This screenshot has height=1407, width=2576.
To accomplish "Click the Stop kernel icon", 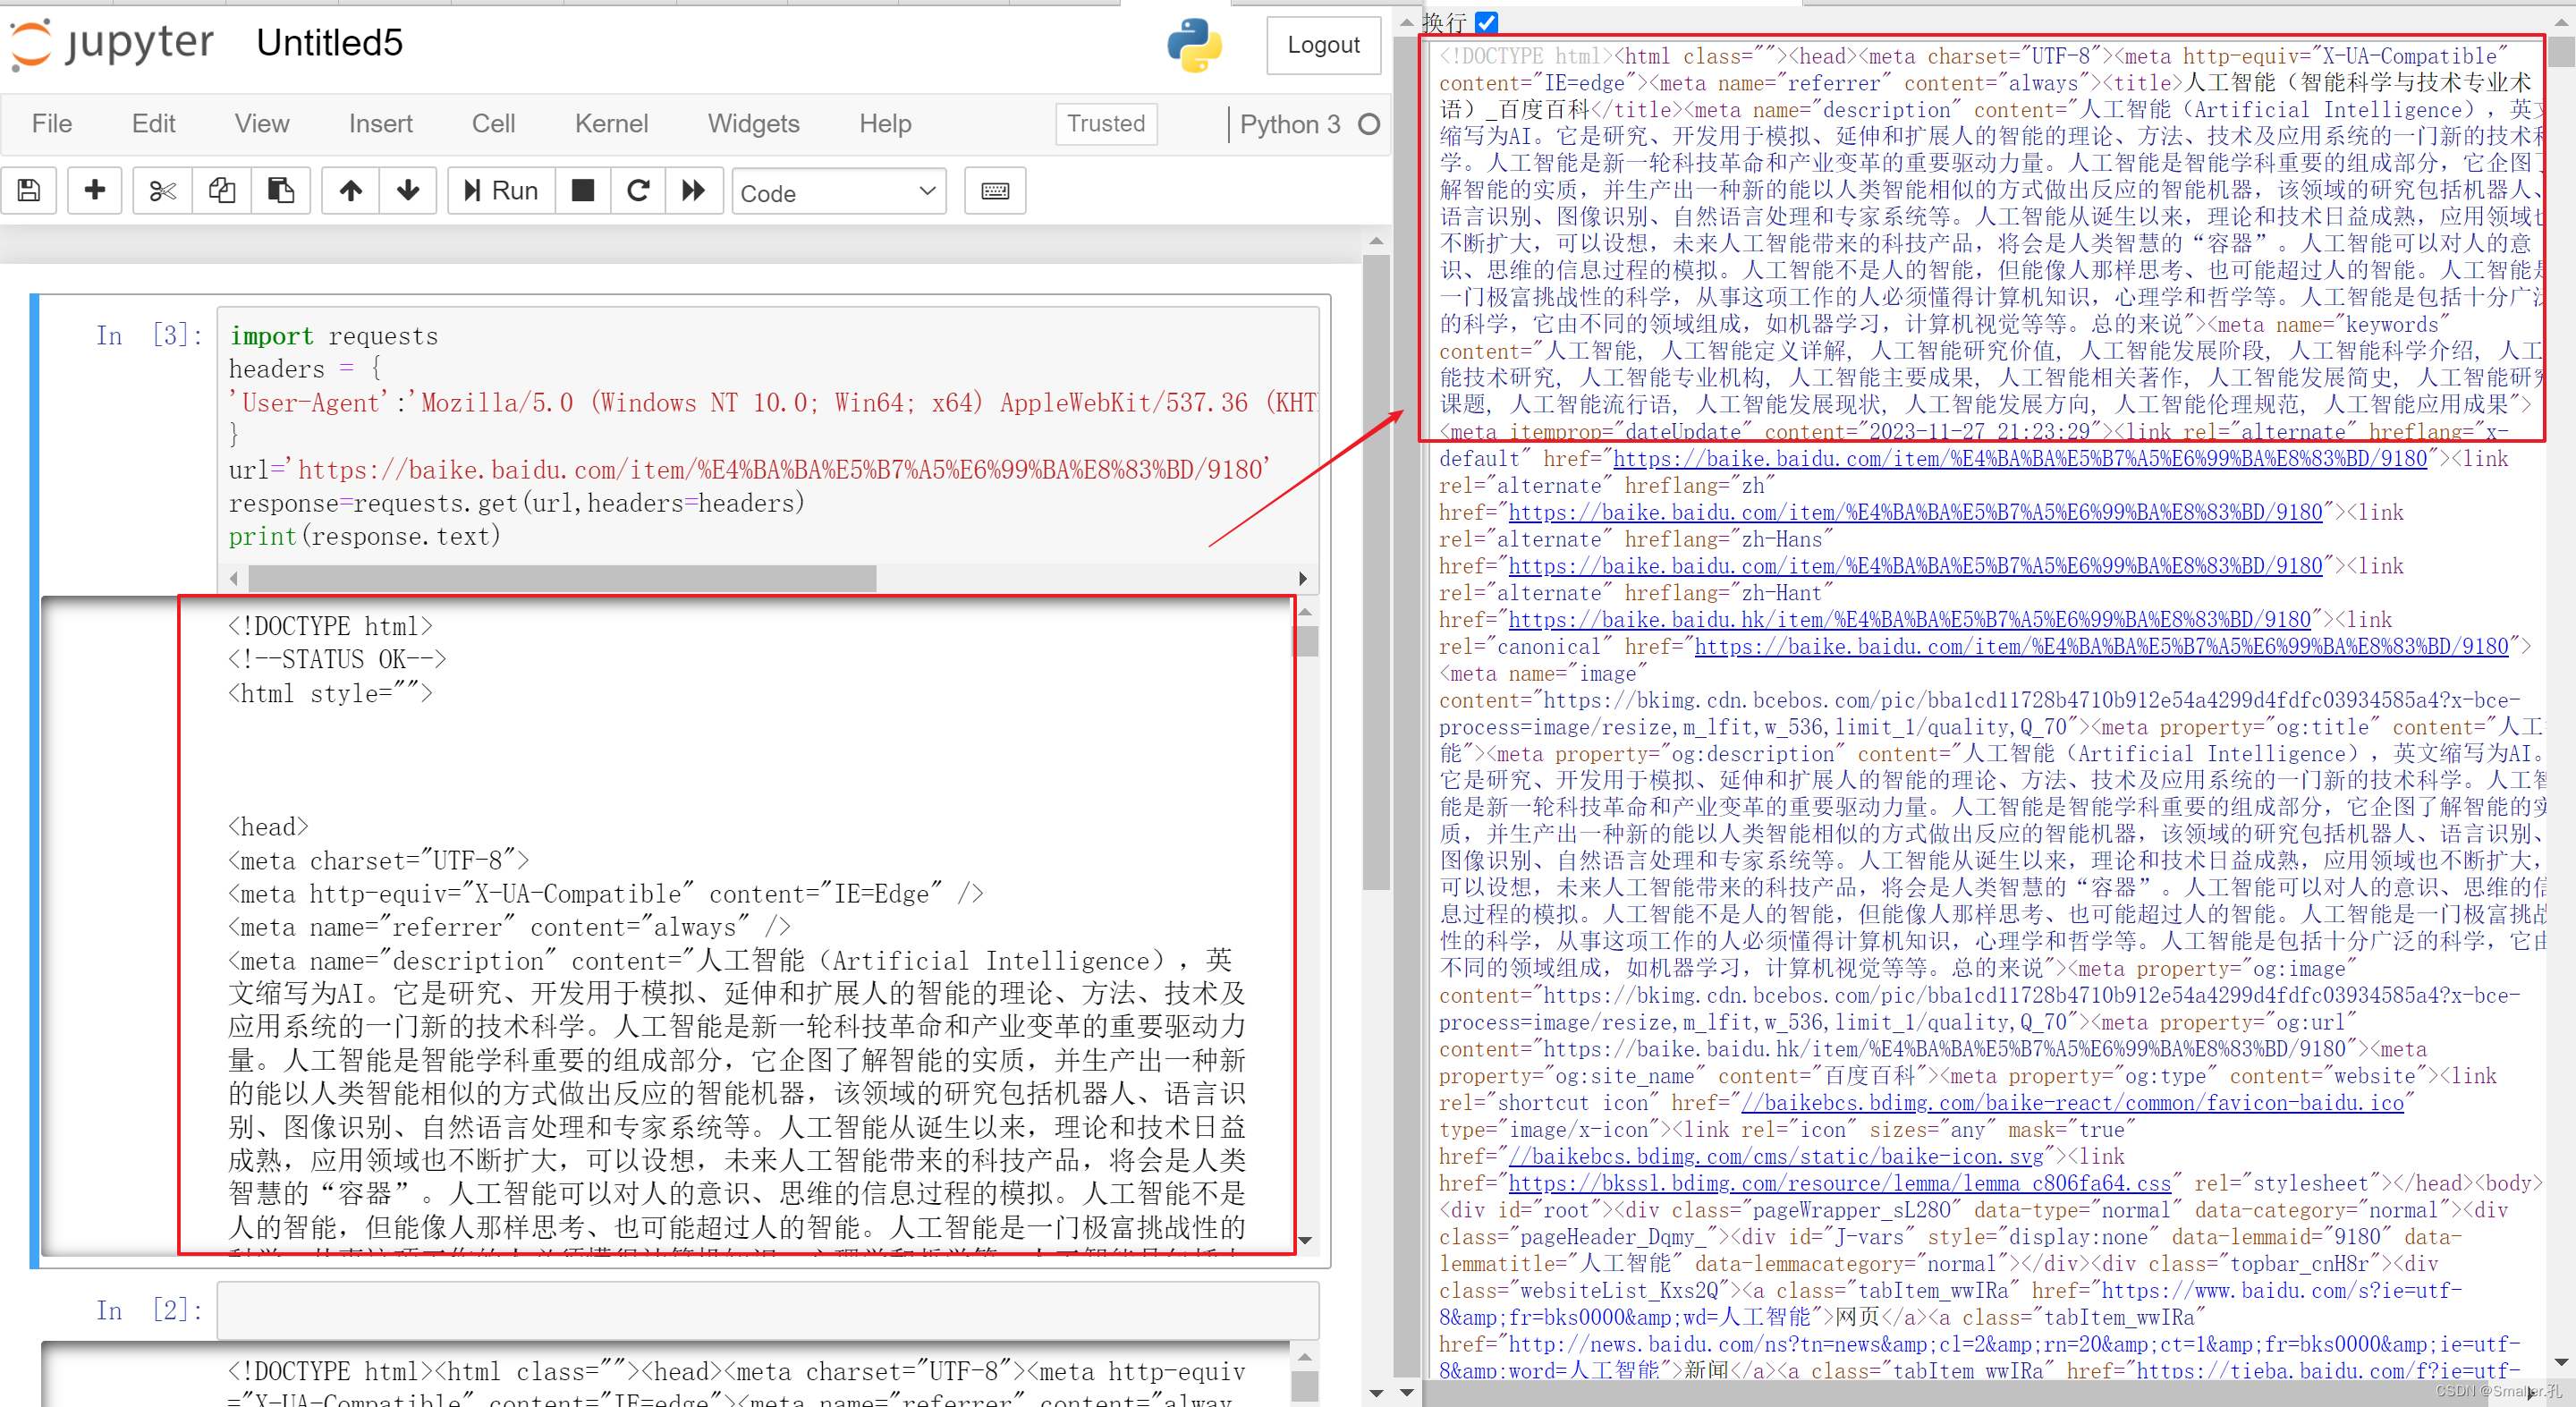I will [x=580, y=191].
